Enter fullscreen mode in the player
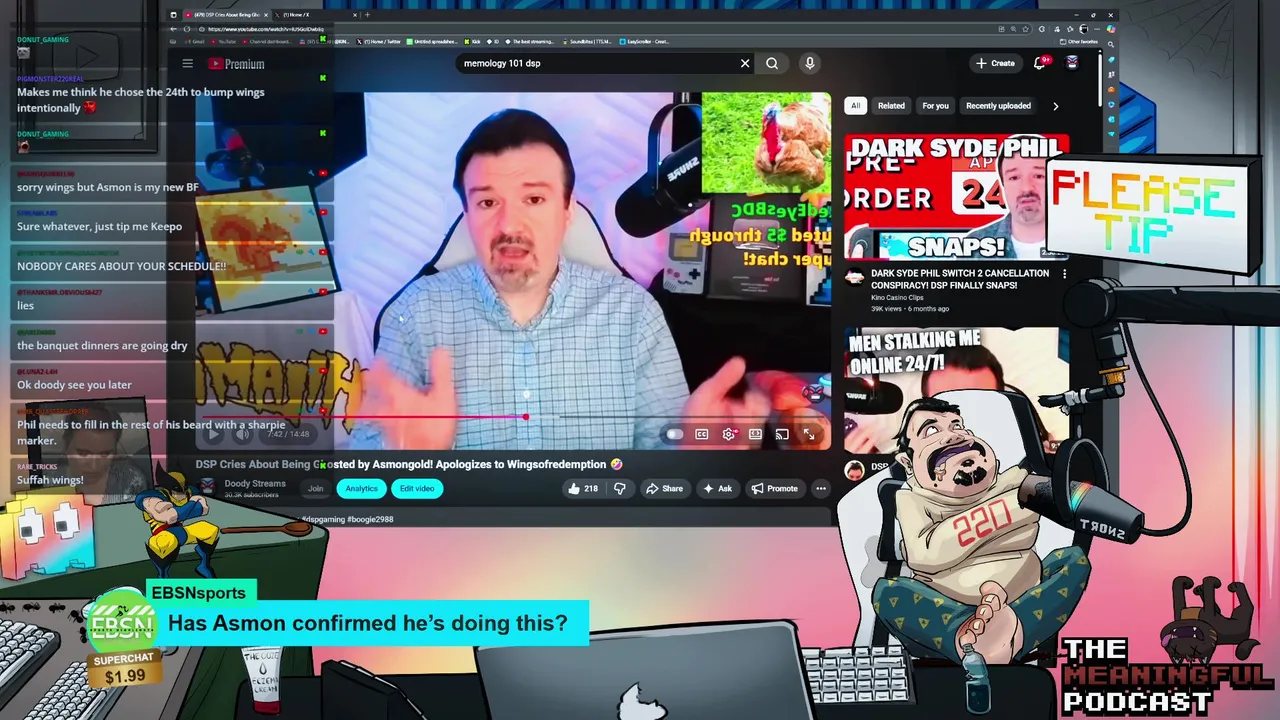The height and width of the screenshot is (720, 1280). point(809,434)
